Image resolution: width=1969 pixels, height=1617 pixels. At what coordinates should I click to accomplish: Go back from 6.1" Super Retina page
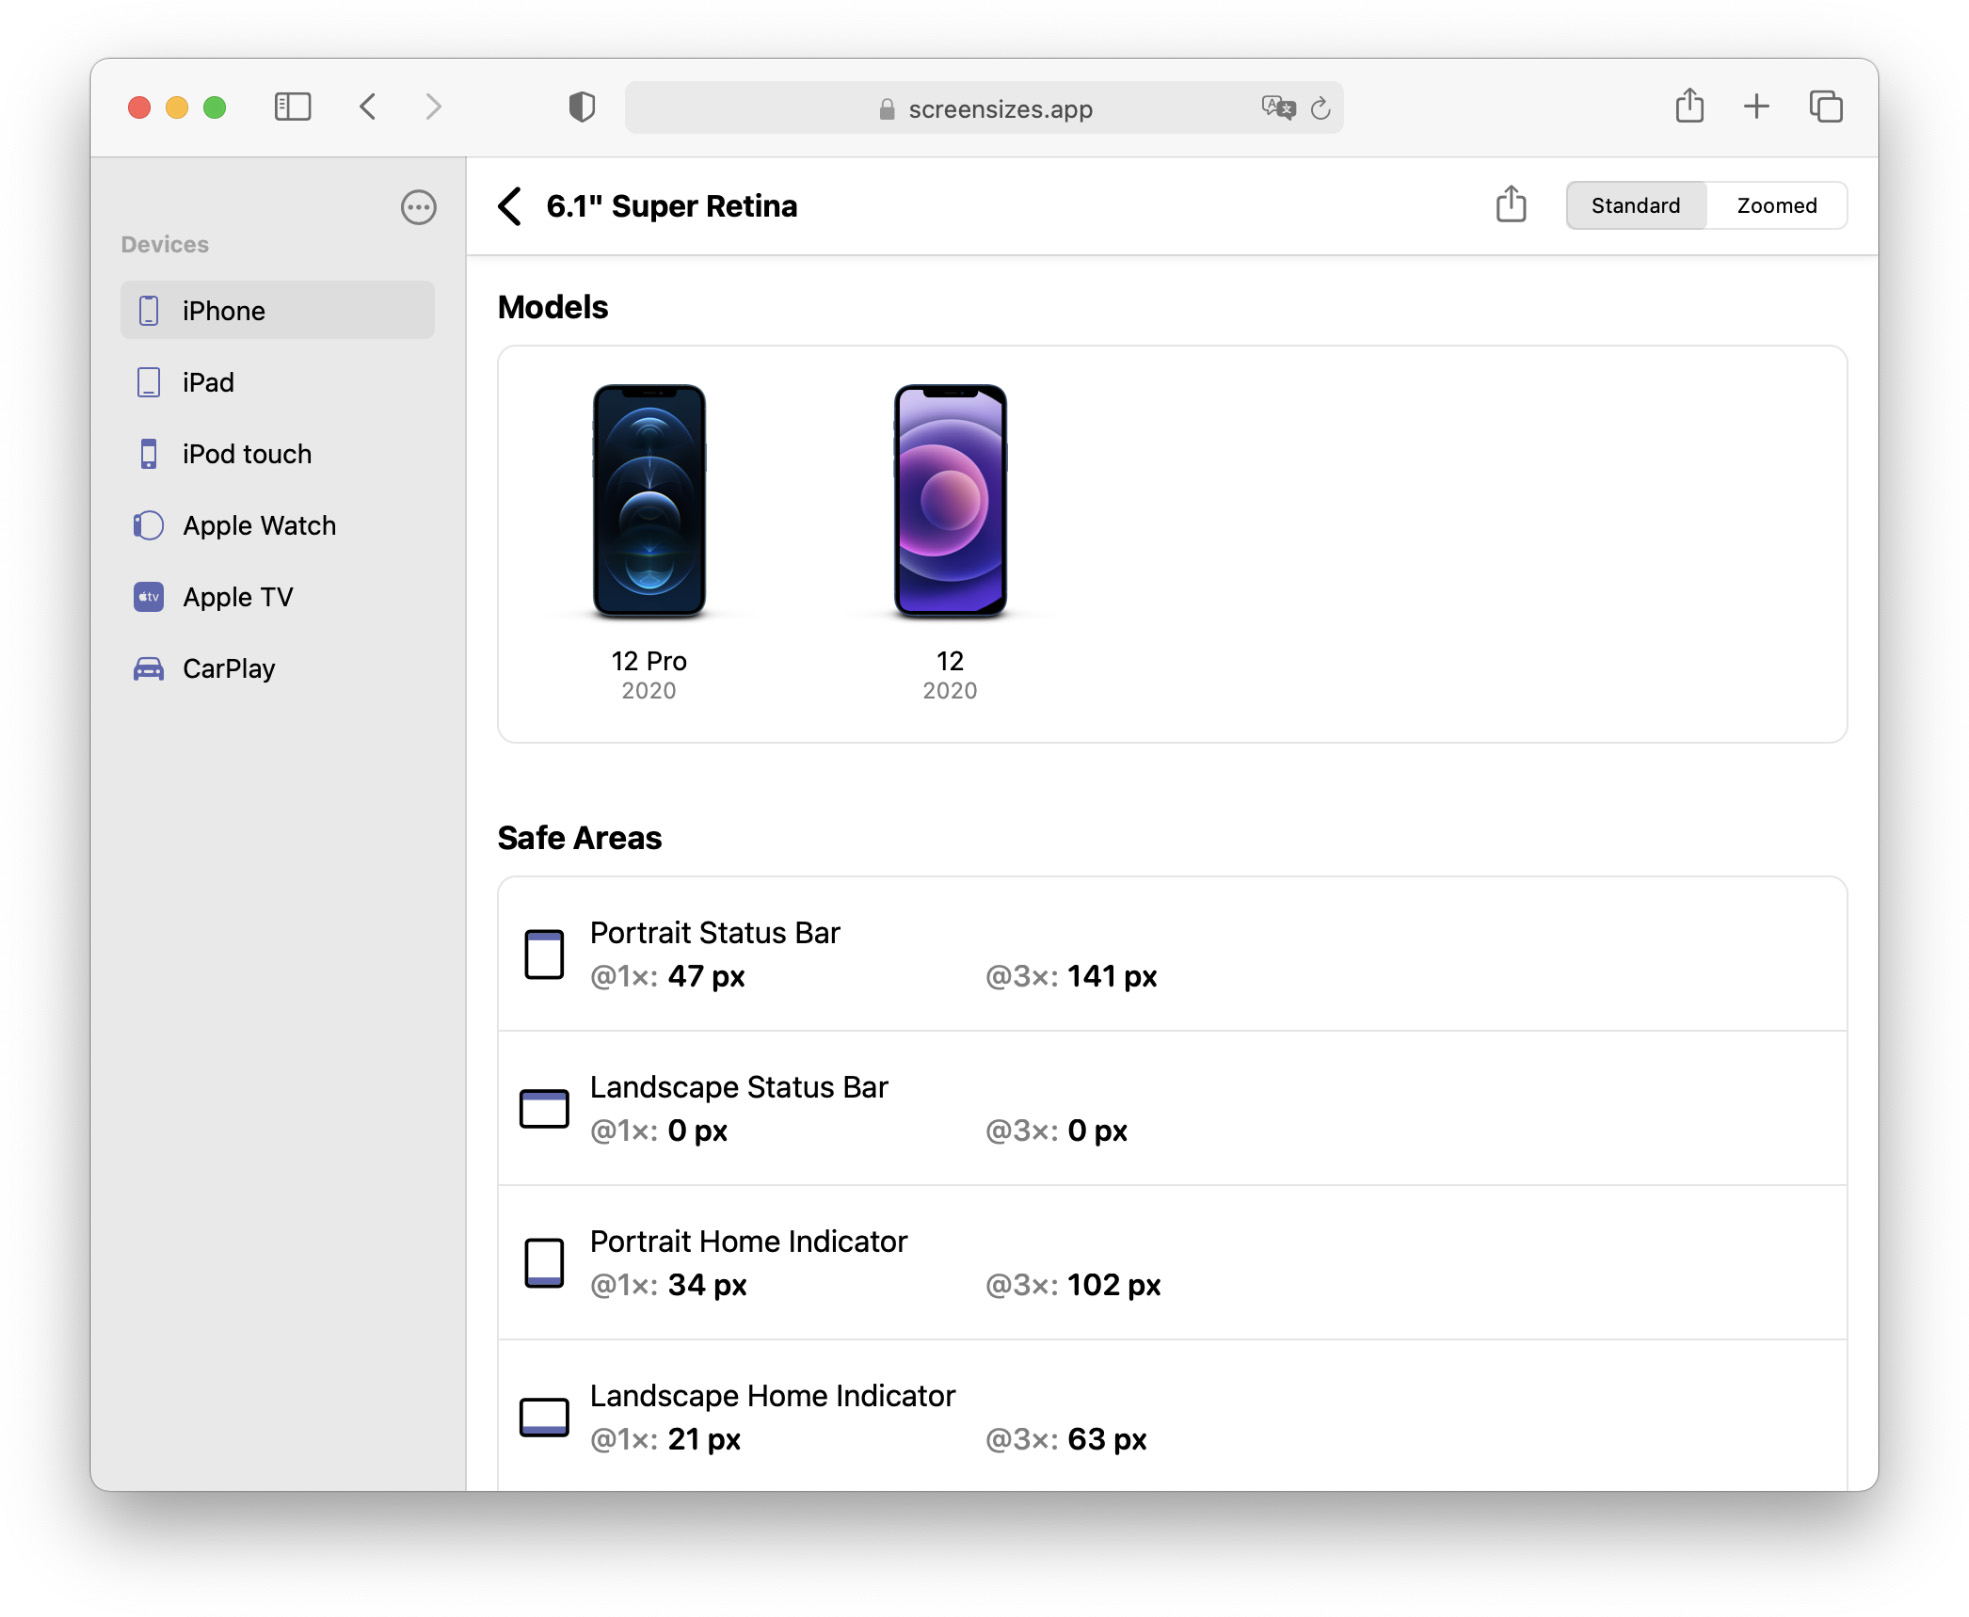(510, 206)
